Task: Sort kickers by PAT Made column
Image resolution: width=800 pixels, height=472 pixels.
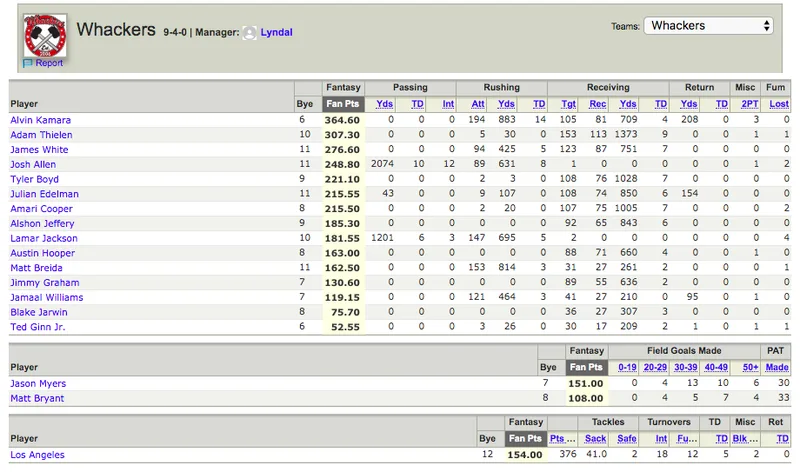Action: (777, 367)
